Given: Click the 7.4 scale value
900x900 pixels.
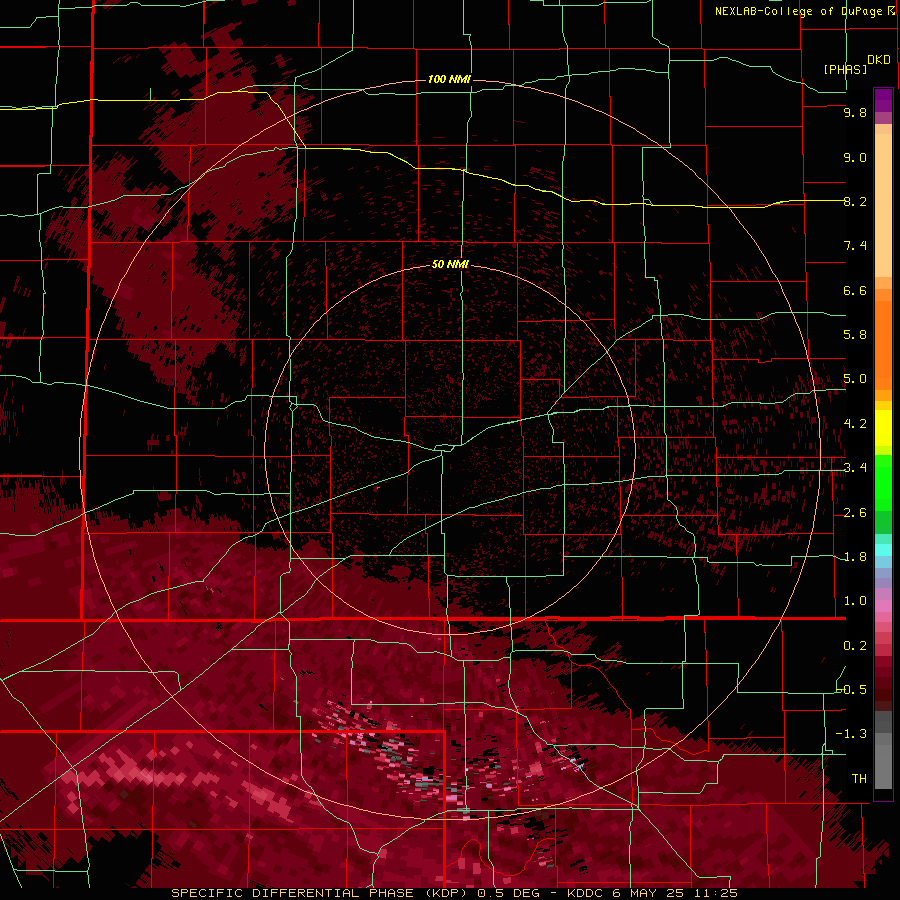Looking at the screenshot, I should [855, 246].
